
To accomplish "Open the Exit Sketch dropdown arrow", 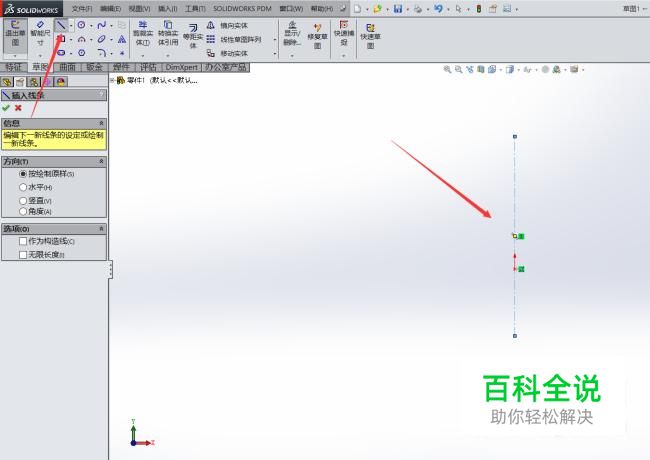I will (15, 56).
